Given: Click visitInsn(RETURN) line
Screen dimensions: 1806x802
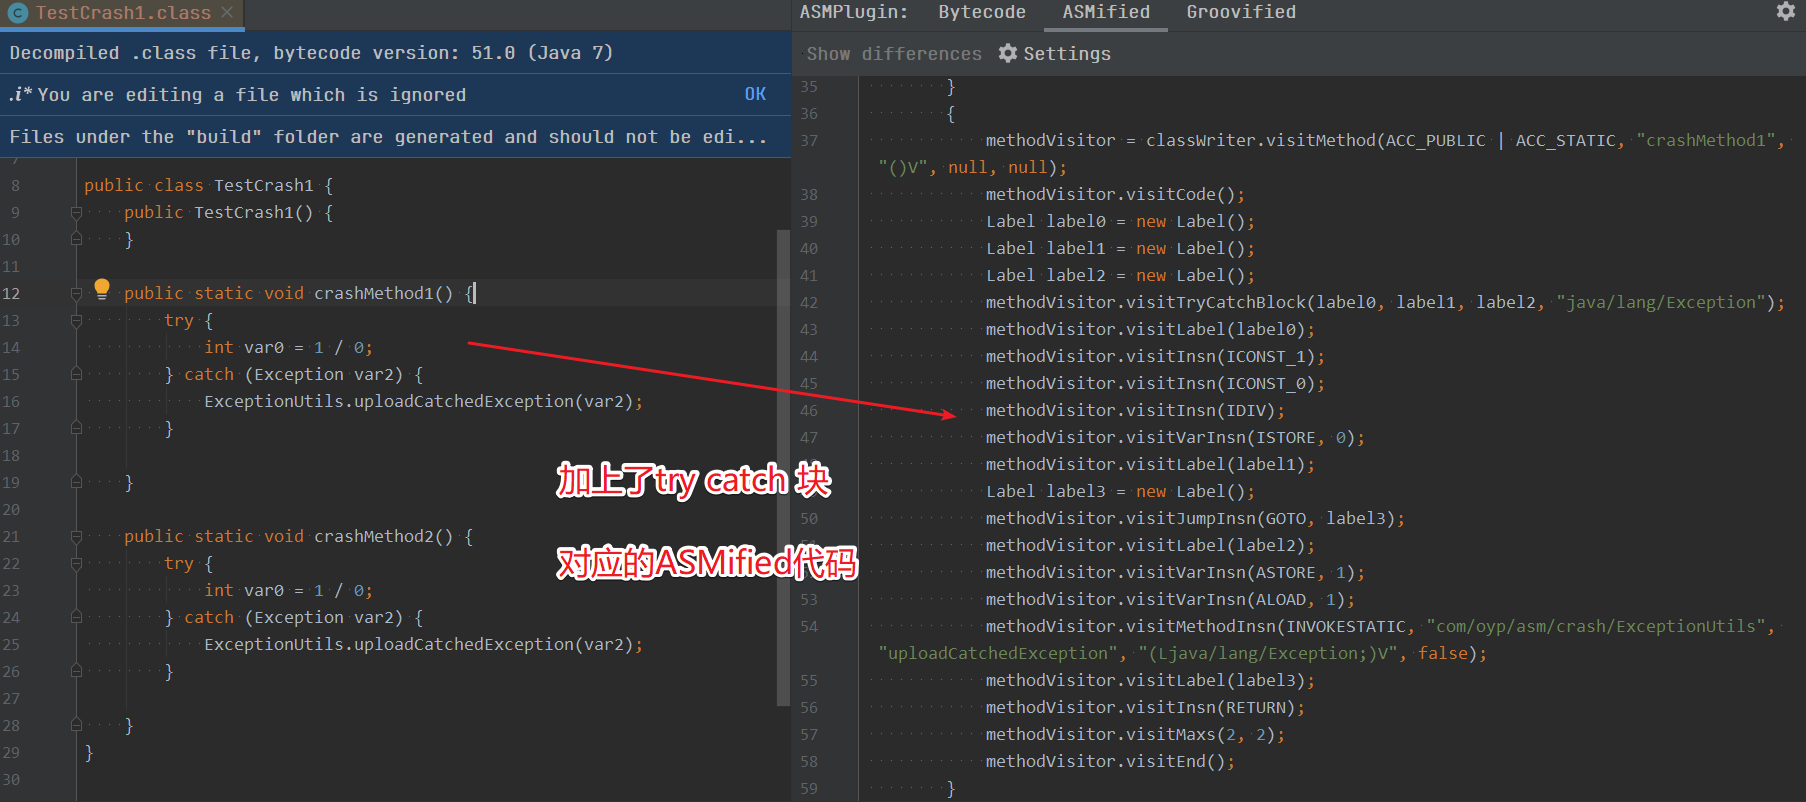Looking at the screenshot, I should pyautogui.click(x=1145, y=707).
